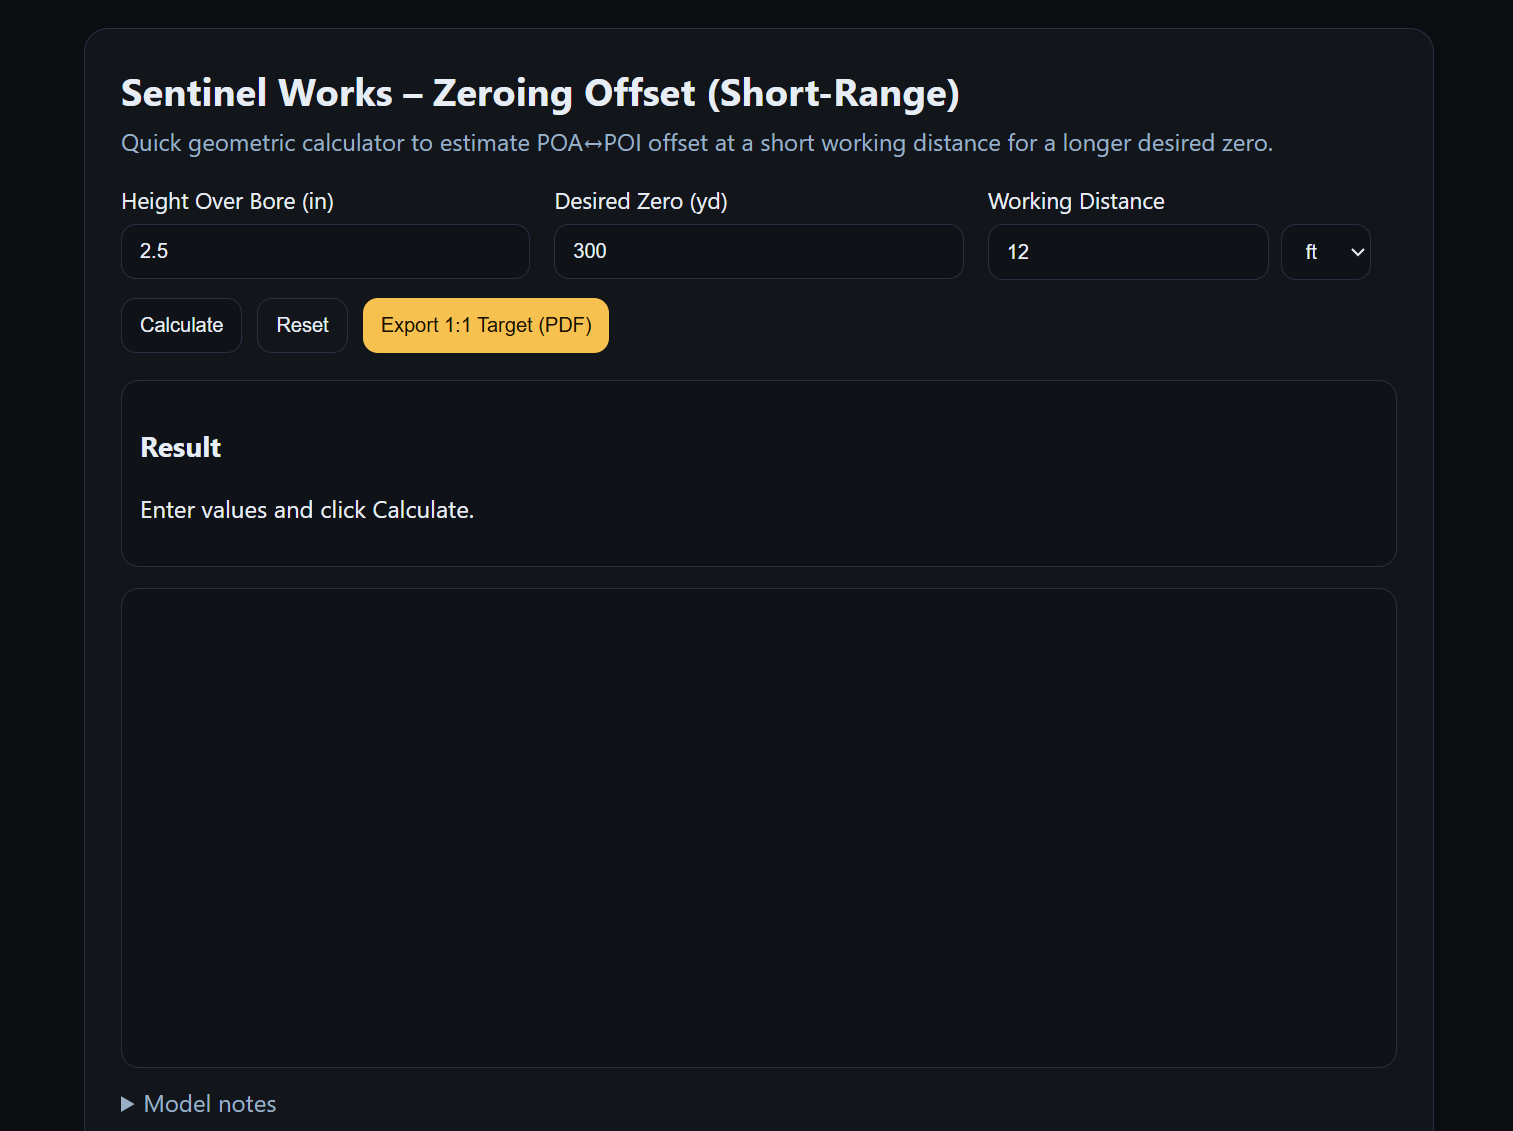Click the quick geometric calculator subtitle
1513x1131 pixels.
click(x=697, y=143)
